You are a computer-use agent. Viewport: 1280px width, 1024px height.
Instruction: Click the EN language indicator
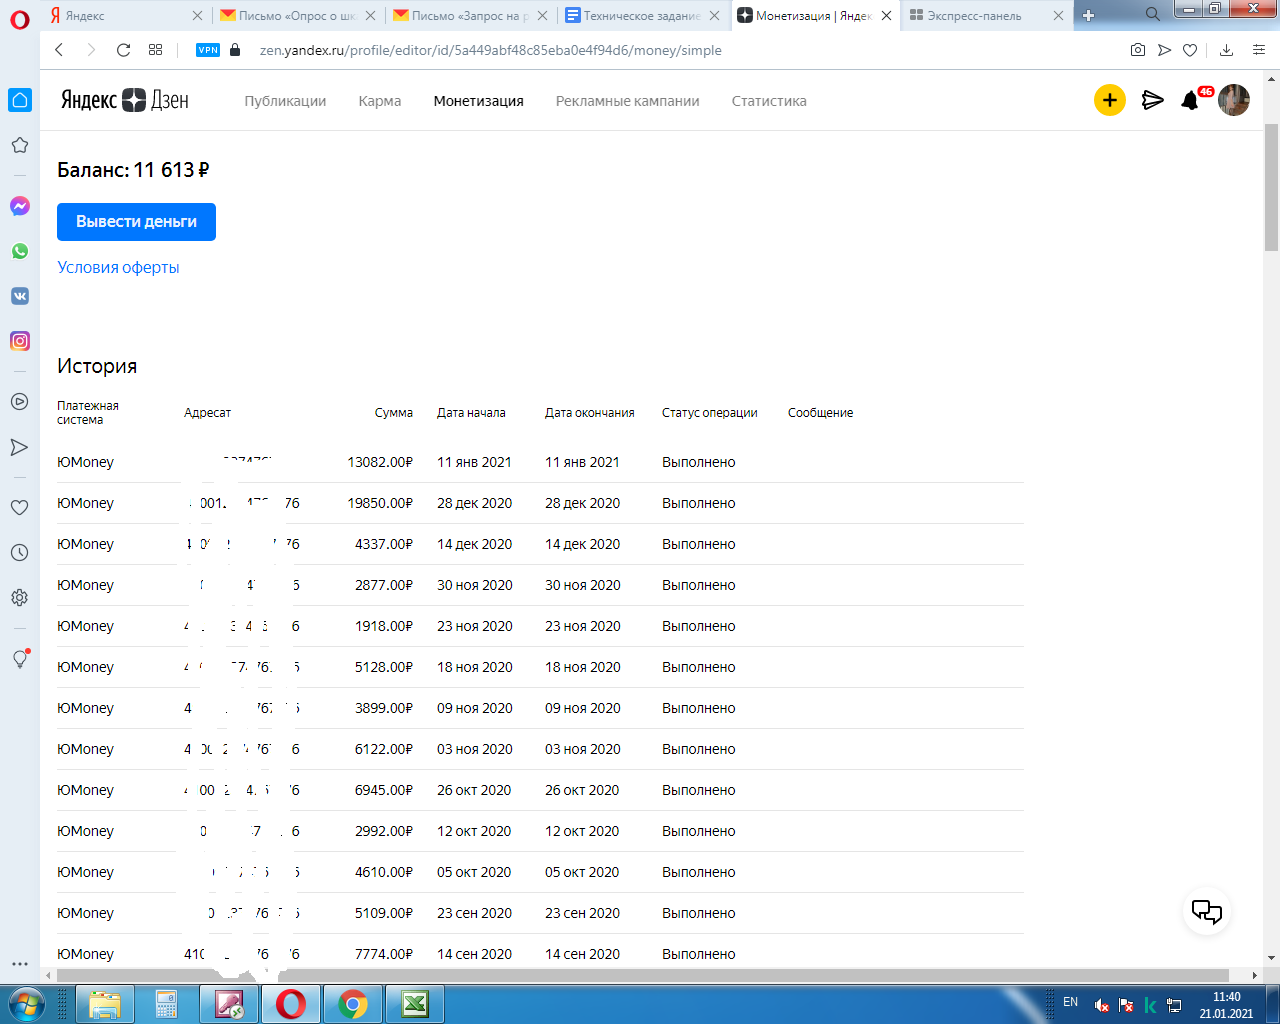tap(1070, 1002)
